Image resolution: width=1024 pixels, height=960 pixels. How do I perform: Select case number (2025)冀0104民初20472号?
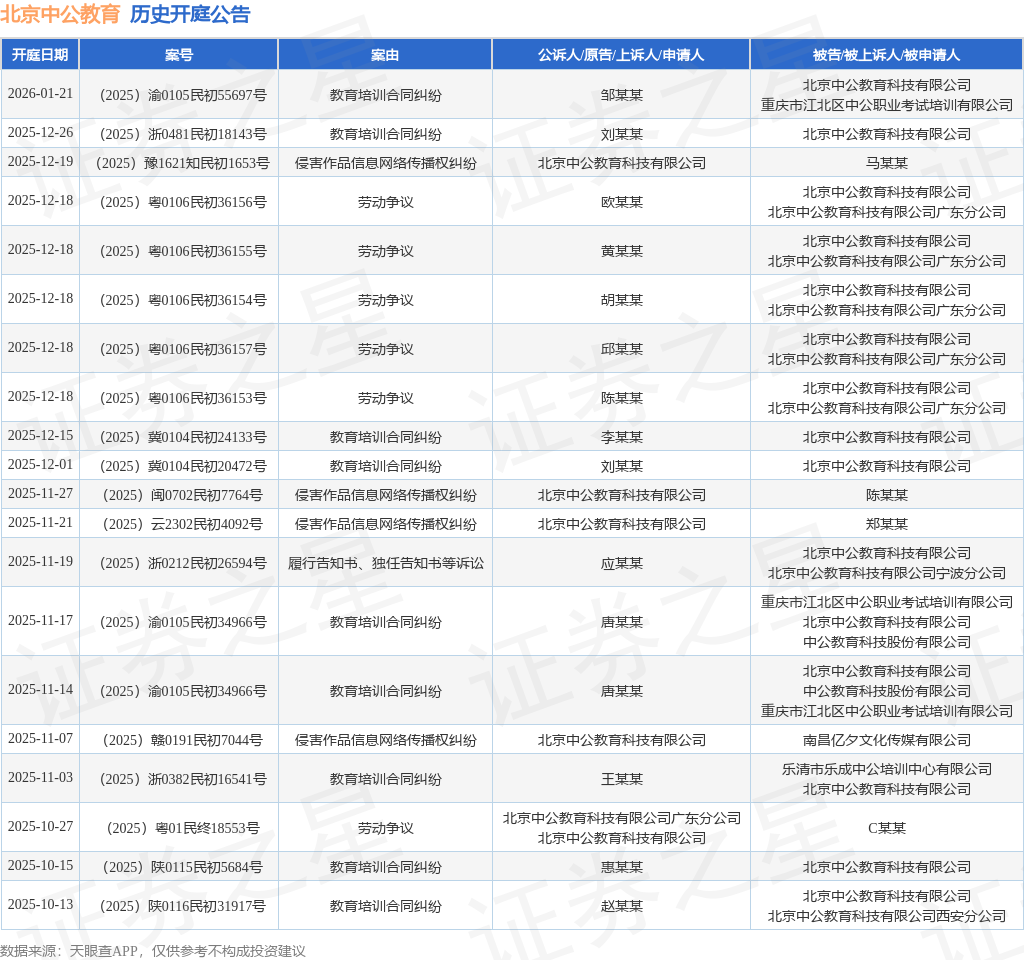pos(183,466)
